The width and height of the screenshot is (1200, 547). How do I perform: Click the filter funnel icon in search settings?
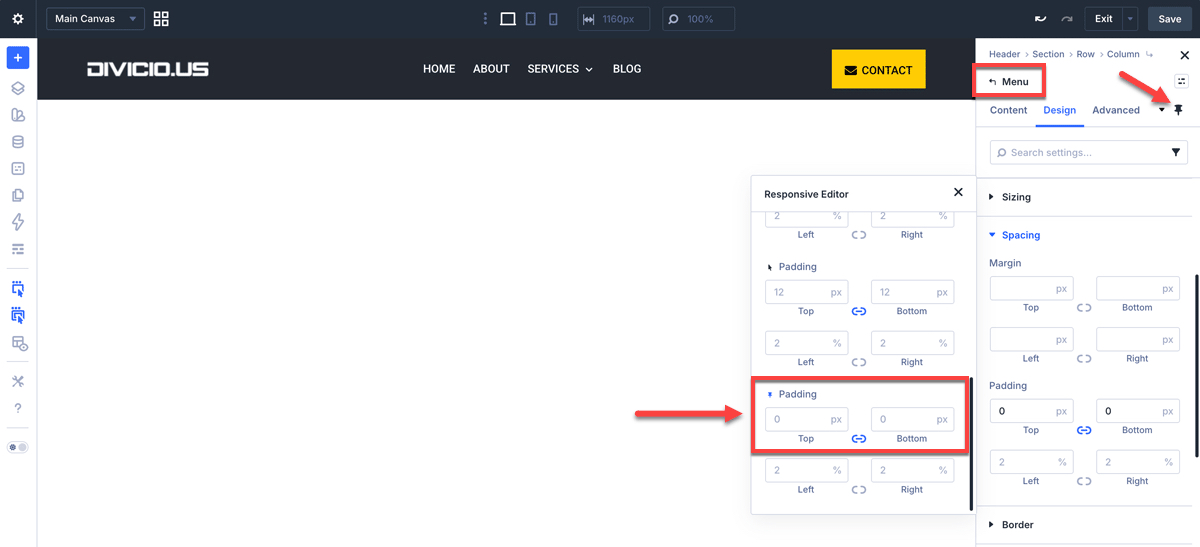coord(1176,153)
